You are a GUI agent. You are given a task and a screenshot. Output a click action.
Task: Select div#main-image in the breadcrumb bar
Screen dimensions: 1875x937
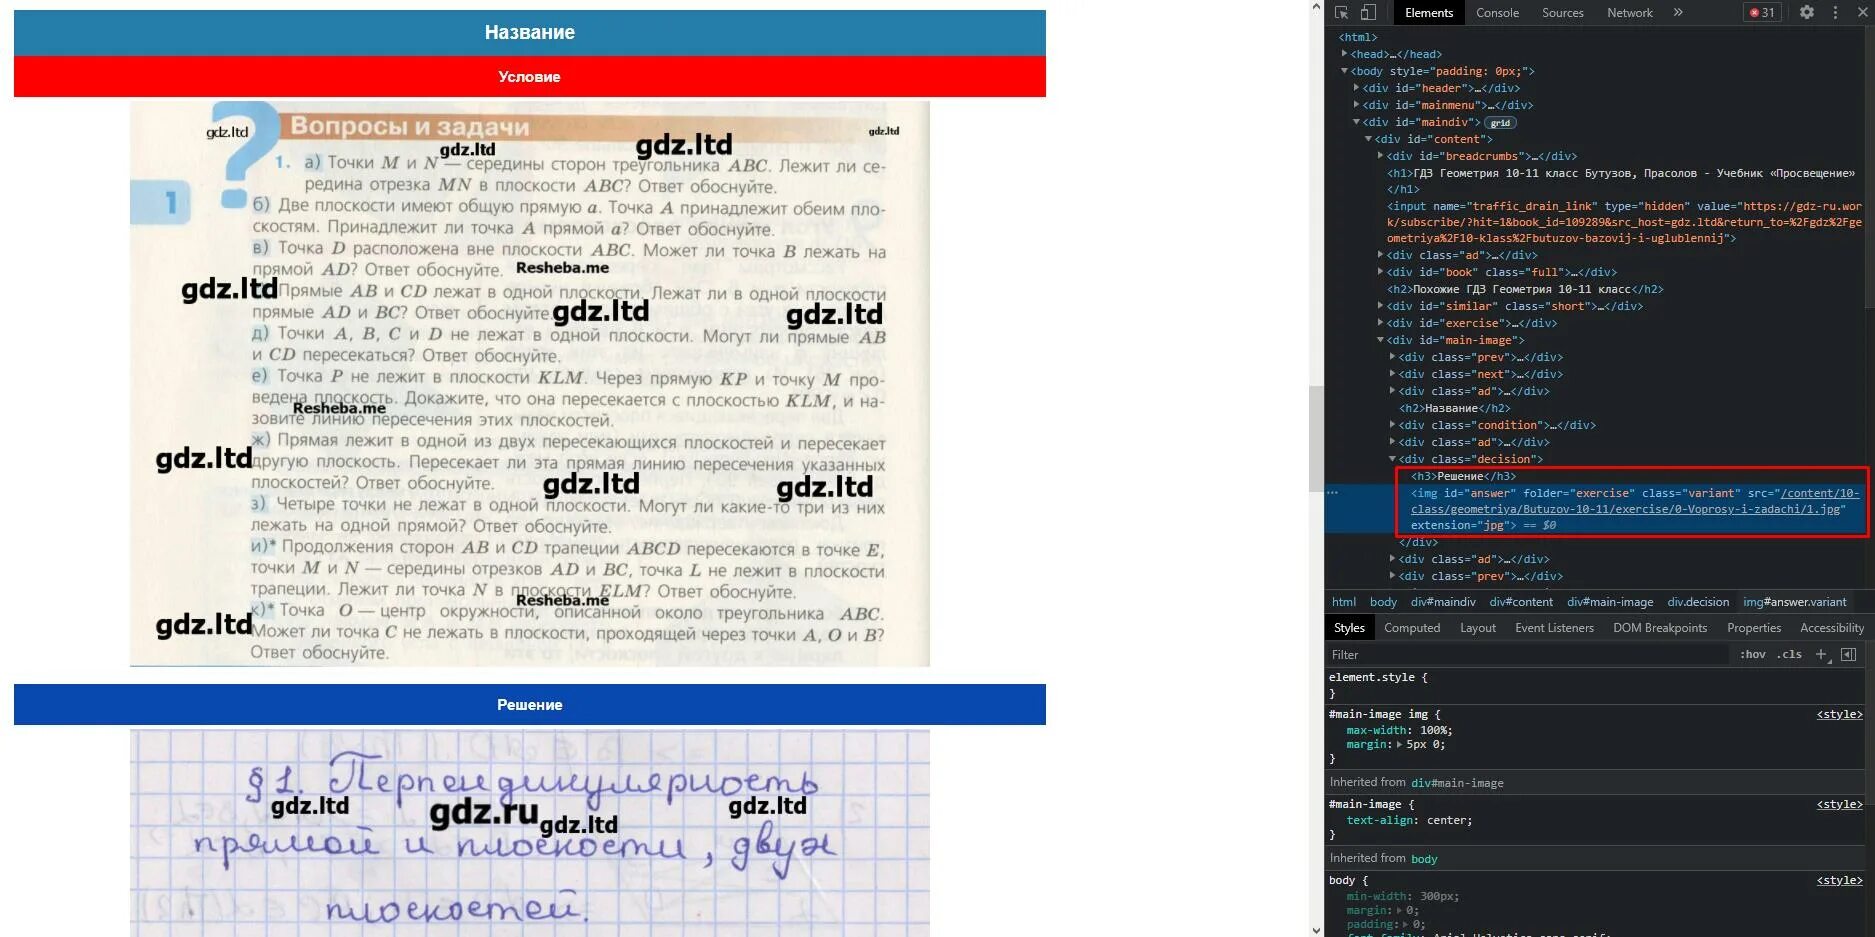click(x=1610, y=602)
